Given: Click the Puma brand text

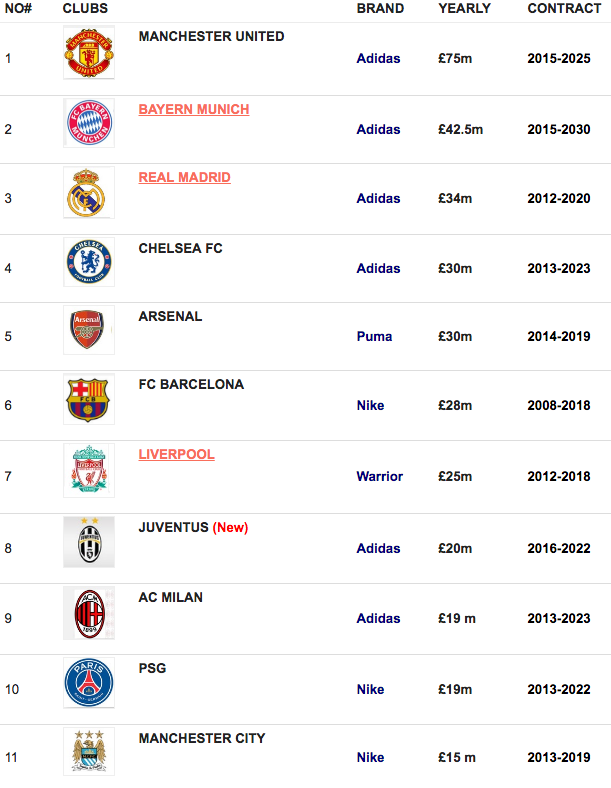Looking at the screenshot, I should point(374,336).
